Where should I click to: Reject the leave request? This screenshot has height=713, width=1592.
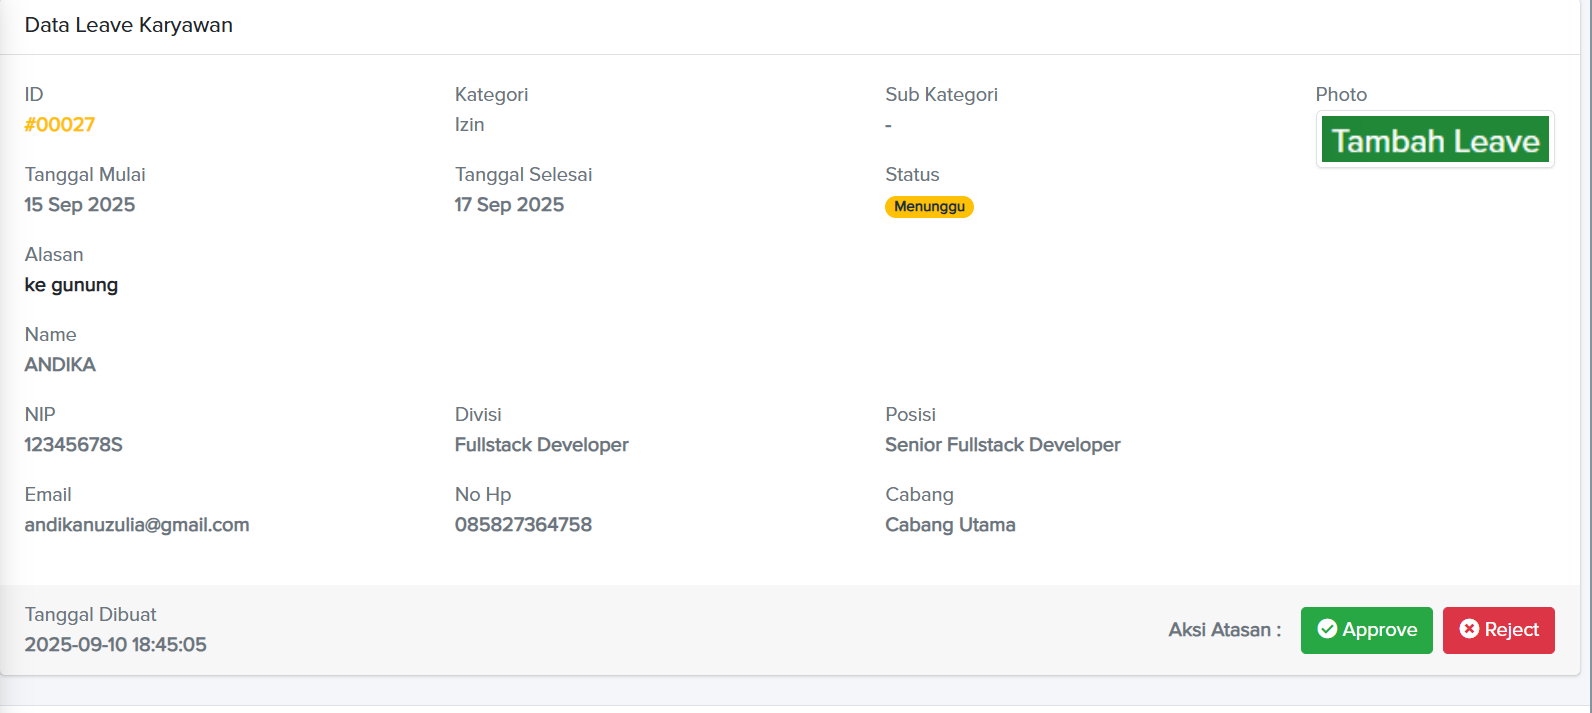click(1498, 630)
